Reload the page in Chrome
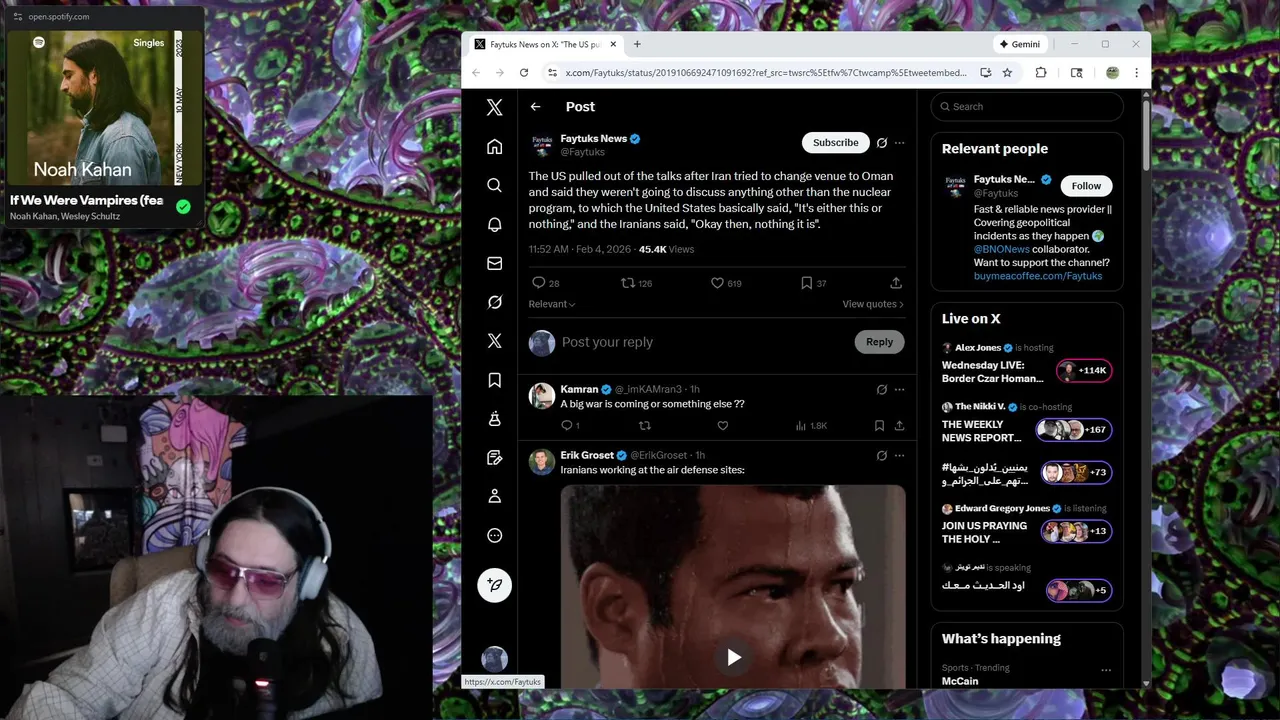This screenshot has width=1280, height=720. 523,72
